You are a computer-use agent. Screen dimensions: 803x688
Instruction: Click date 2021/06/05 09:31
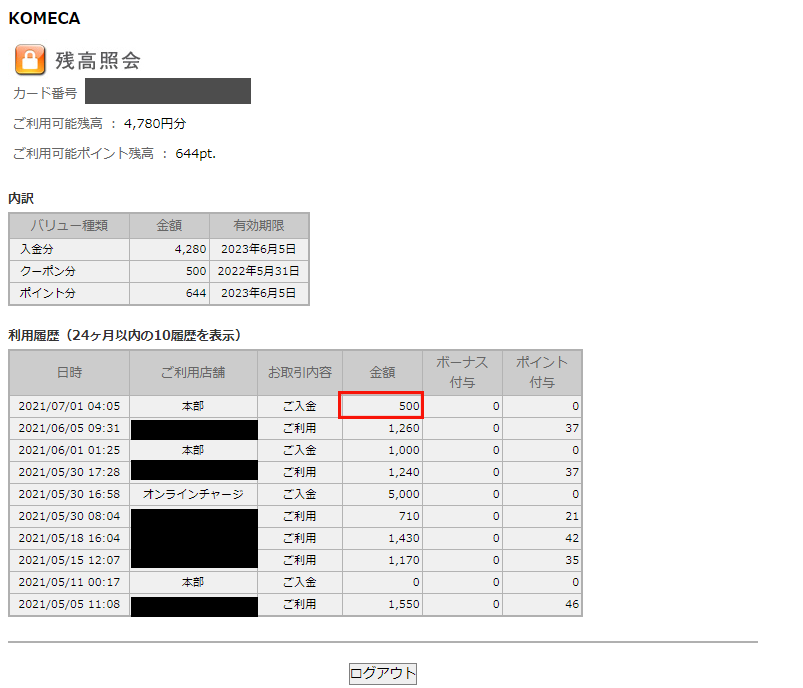click(69, 428)
